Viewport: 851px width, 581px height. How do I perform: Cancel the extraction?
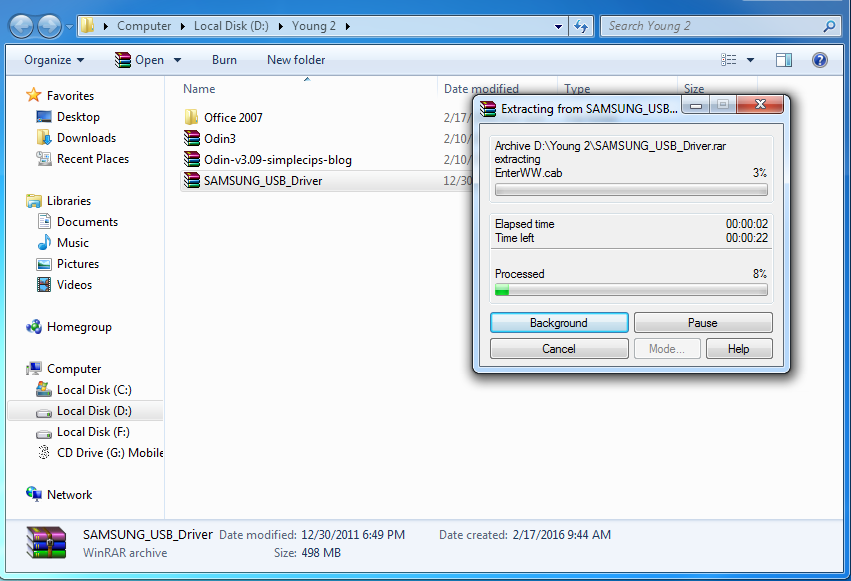pos(559,349)
